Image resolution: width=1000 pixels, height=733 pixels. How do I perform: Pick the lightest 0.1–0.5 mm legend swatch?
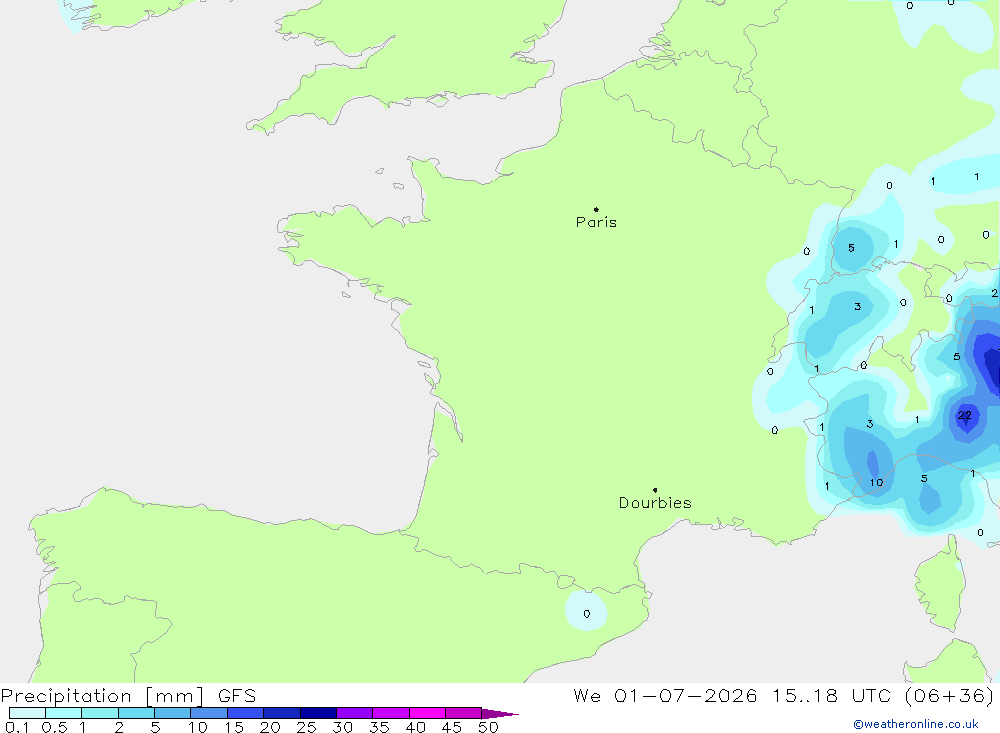[x=27, y=713]
